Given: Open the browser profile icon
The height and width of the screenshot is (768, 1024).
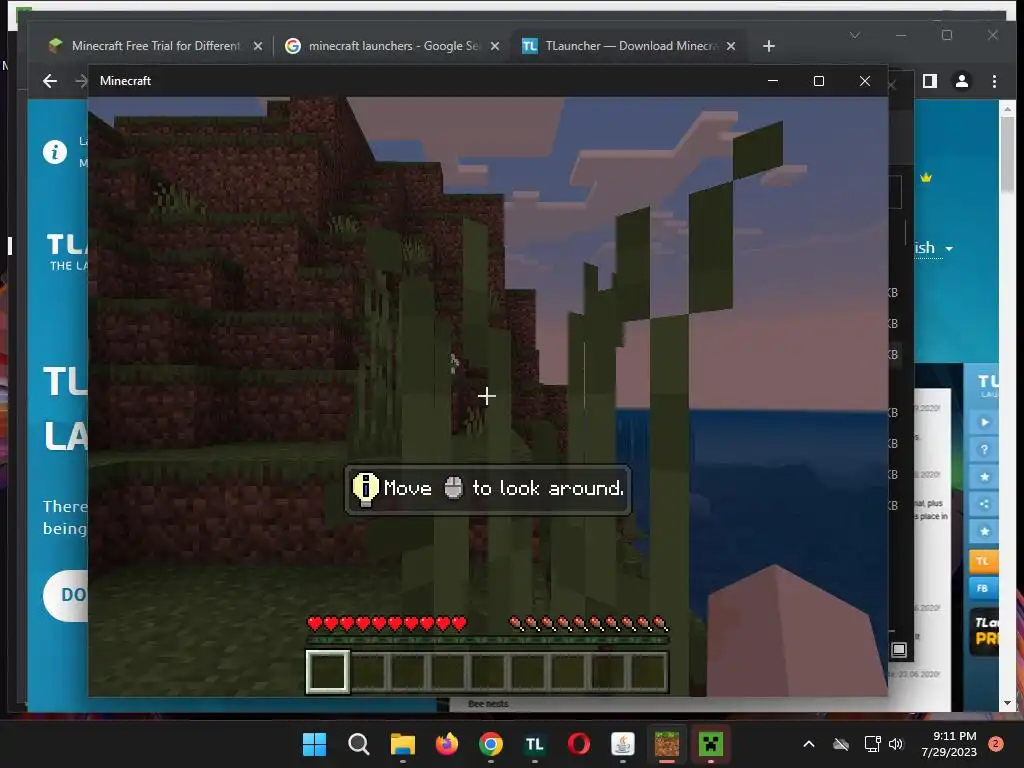Looking at the screenshot, I should [962, 81].
